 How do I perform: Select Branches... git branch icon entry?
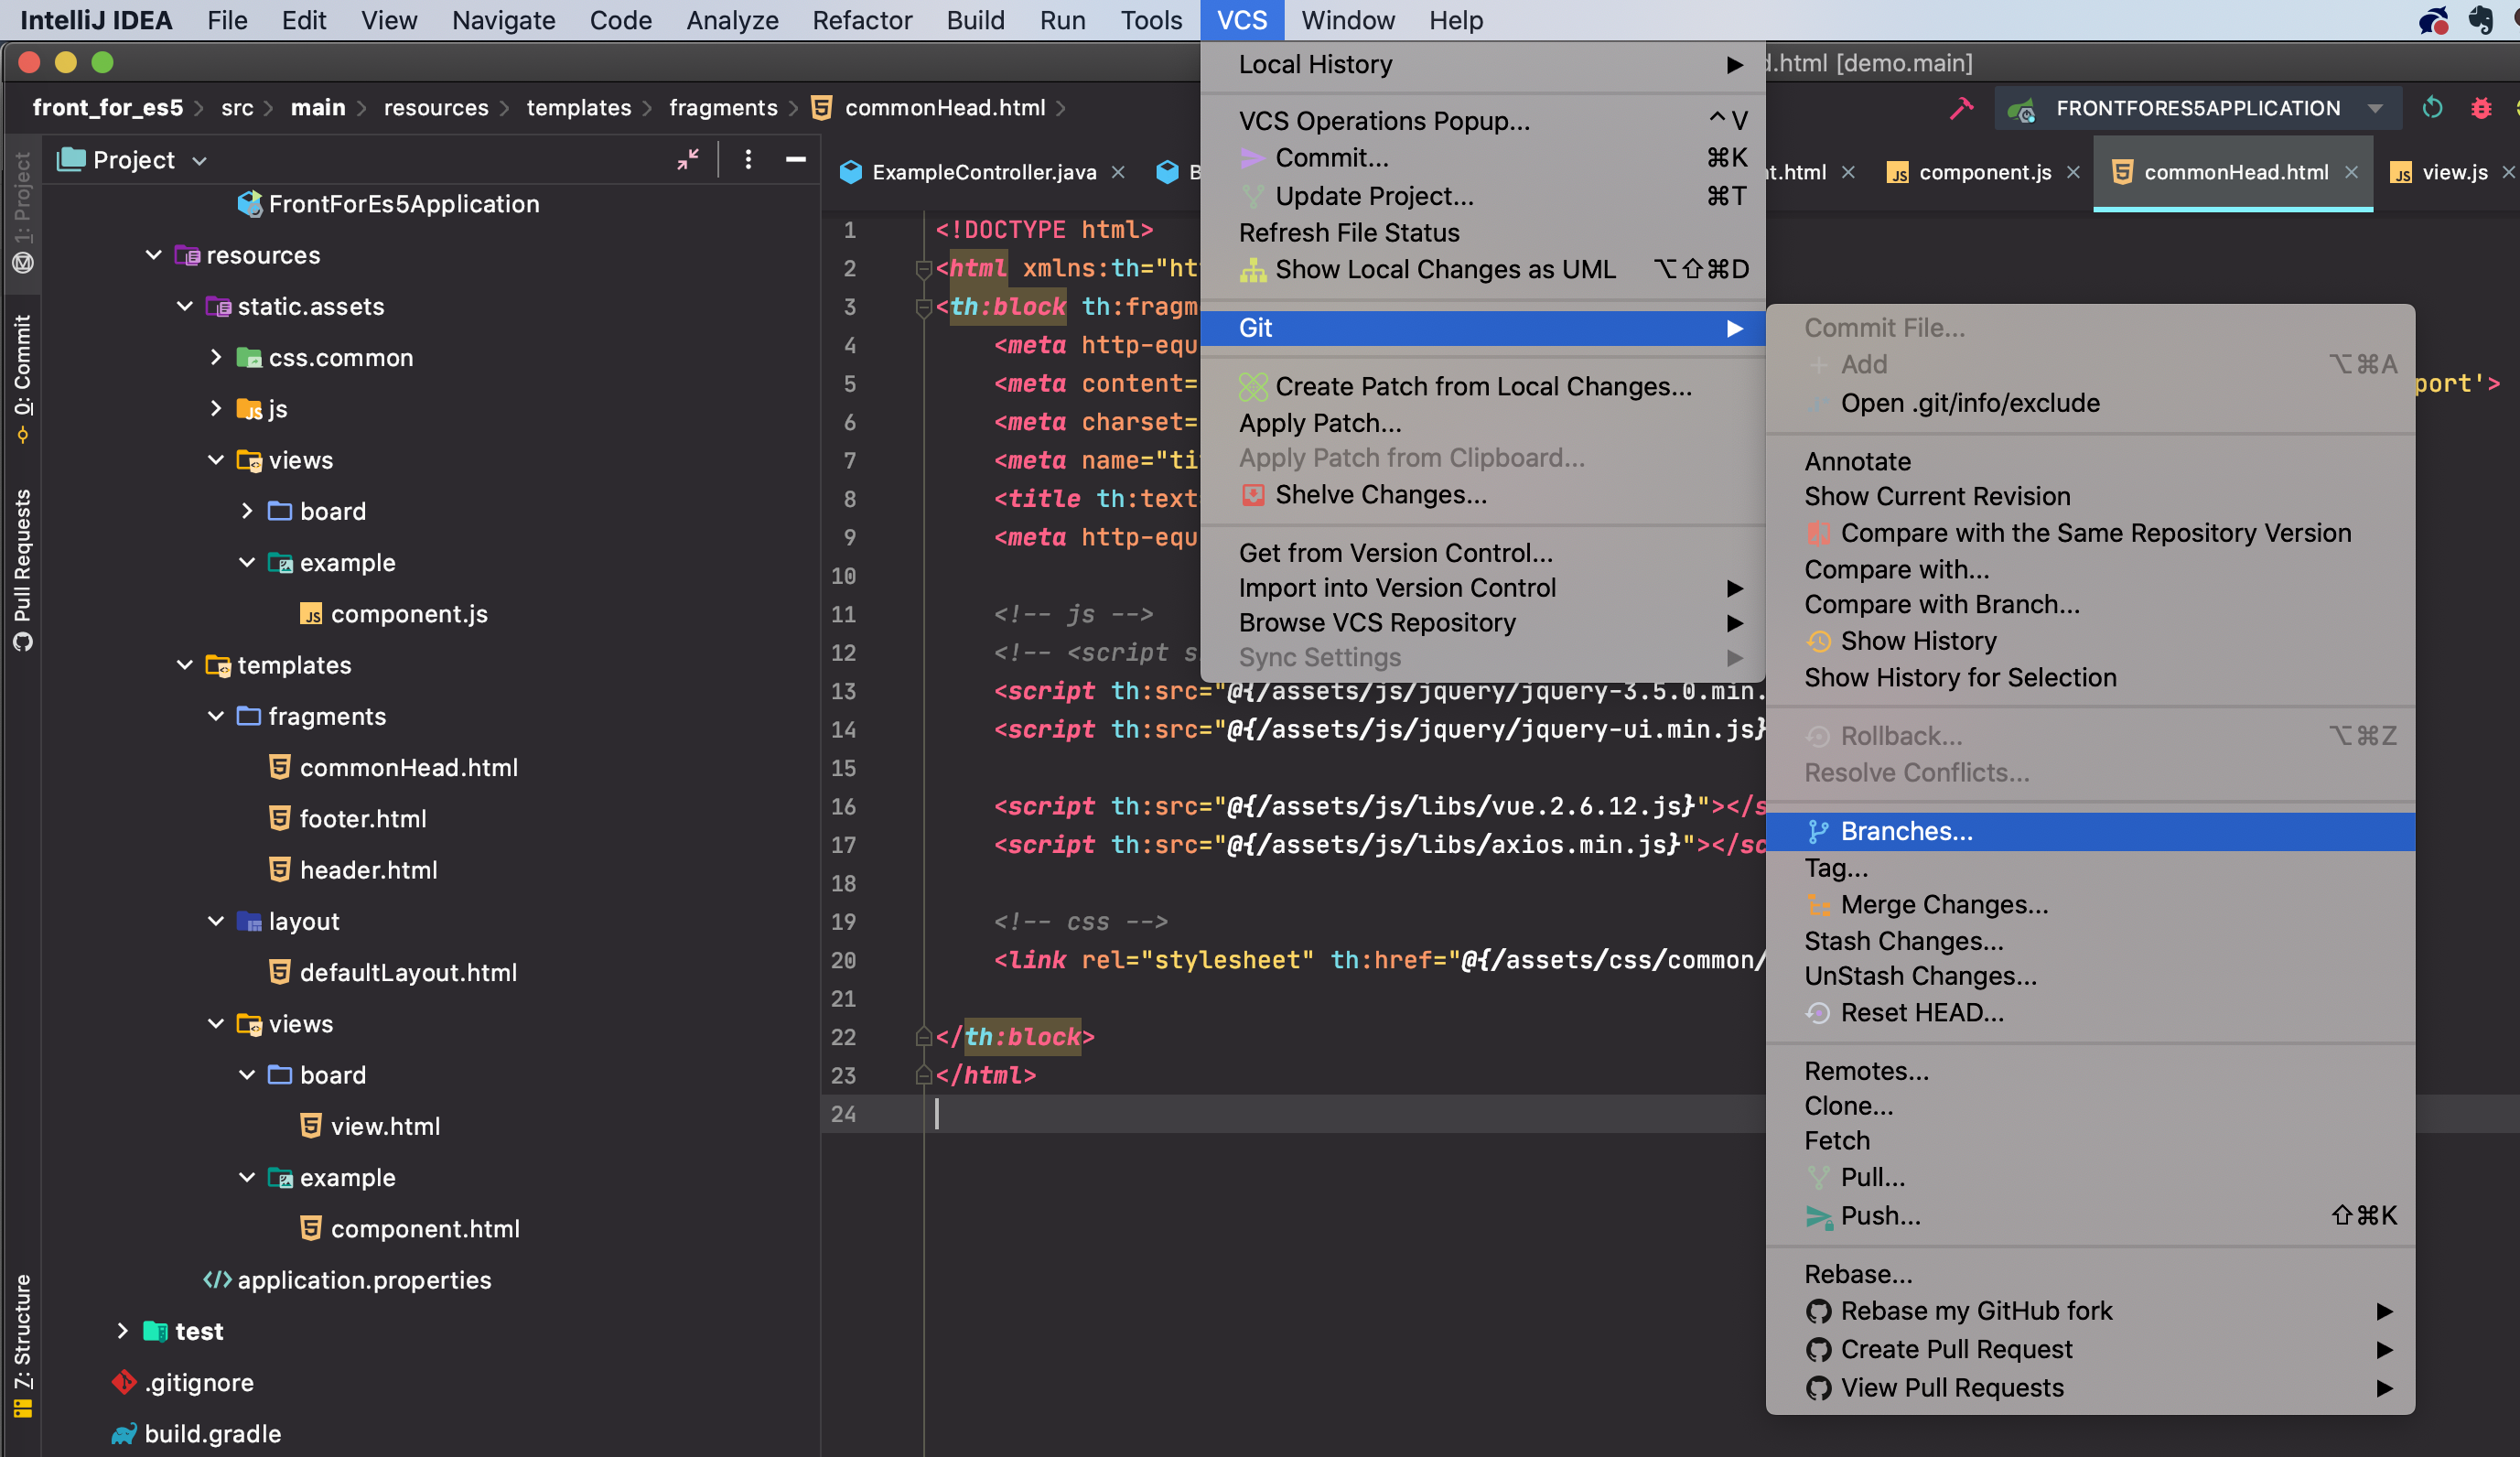(x=2090, y=831)
